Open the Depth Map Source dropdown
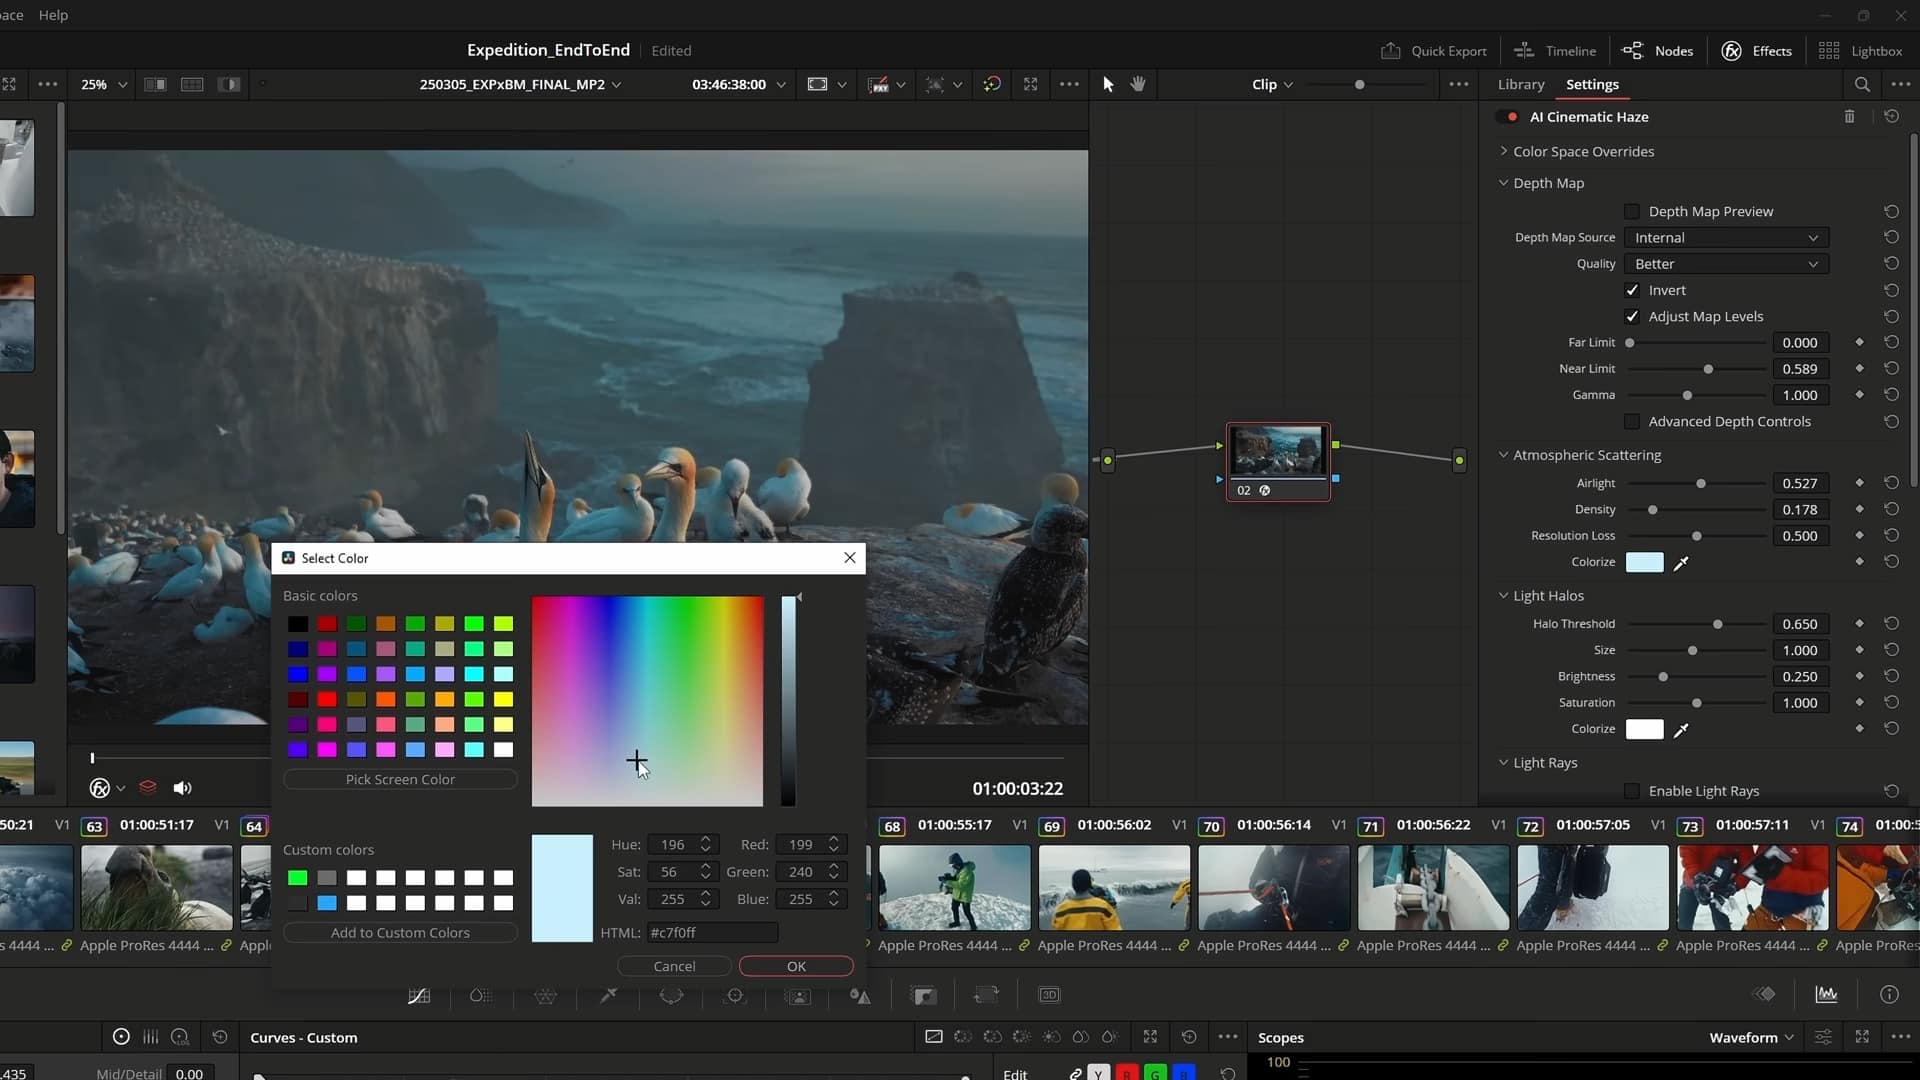 (x=1725, y=237)
